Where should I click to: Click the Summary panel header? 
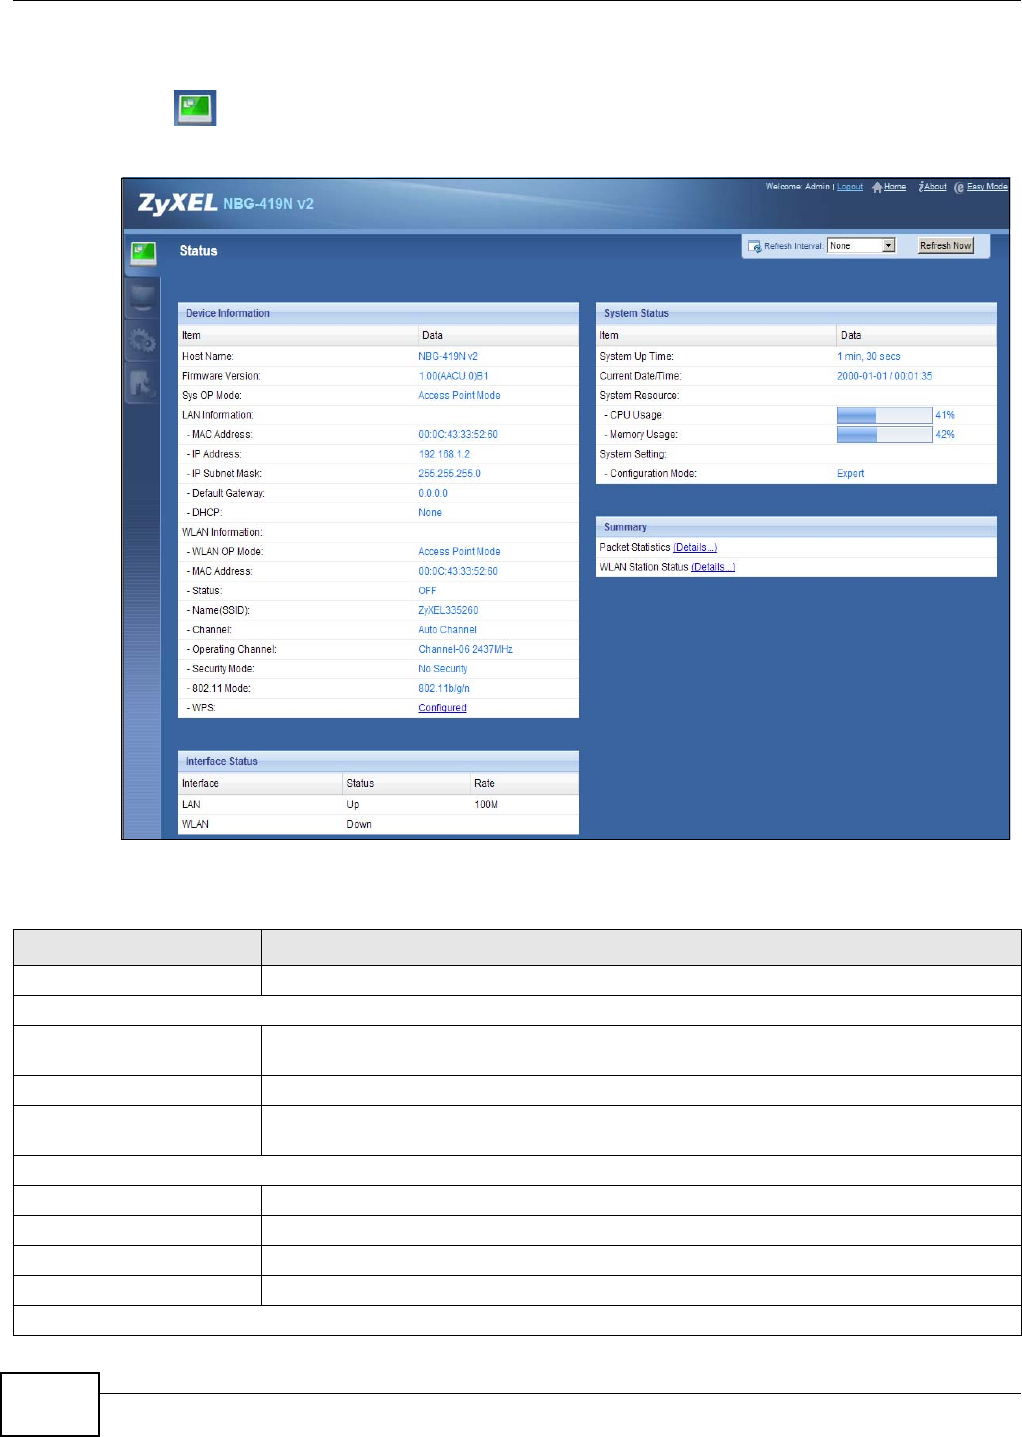coord(796,527)
